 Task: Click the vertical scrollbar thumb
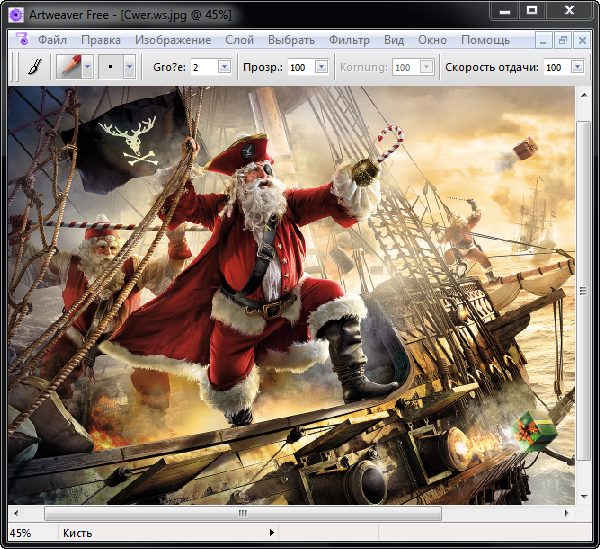click(x=584, y=291)
